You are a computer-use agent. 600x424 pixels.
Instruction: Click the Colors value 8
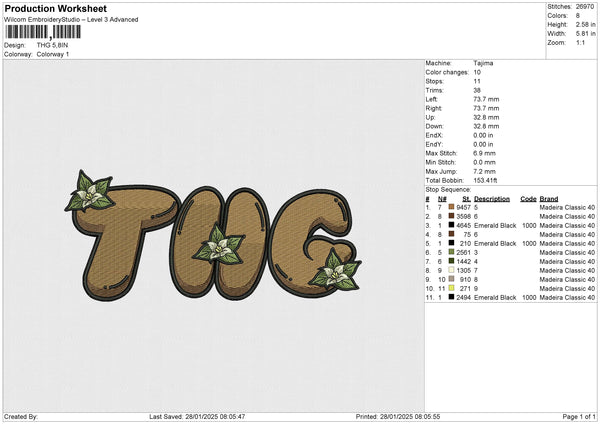pos(578,16)
